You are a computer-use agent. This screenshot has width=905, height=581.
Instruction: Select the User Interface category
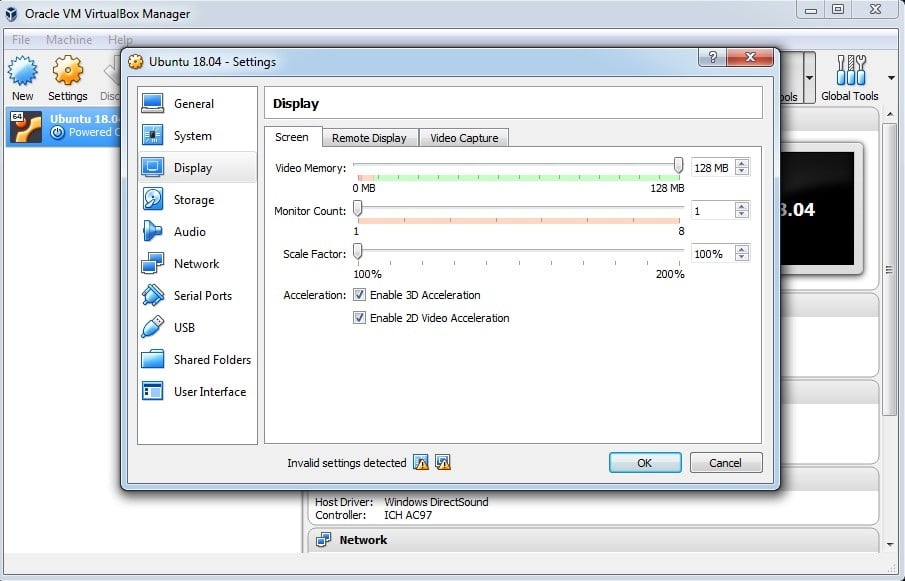pos(209,392)
